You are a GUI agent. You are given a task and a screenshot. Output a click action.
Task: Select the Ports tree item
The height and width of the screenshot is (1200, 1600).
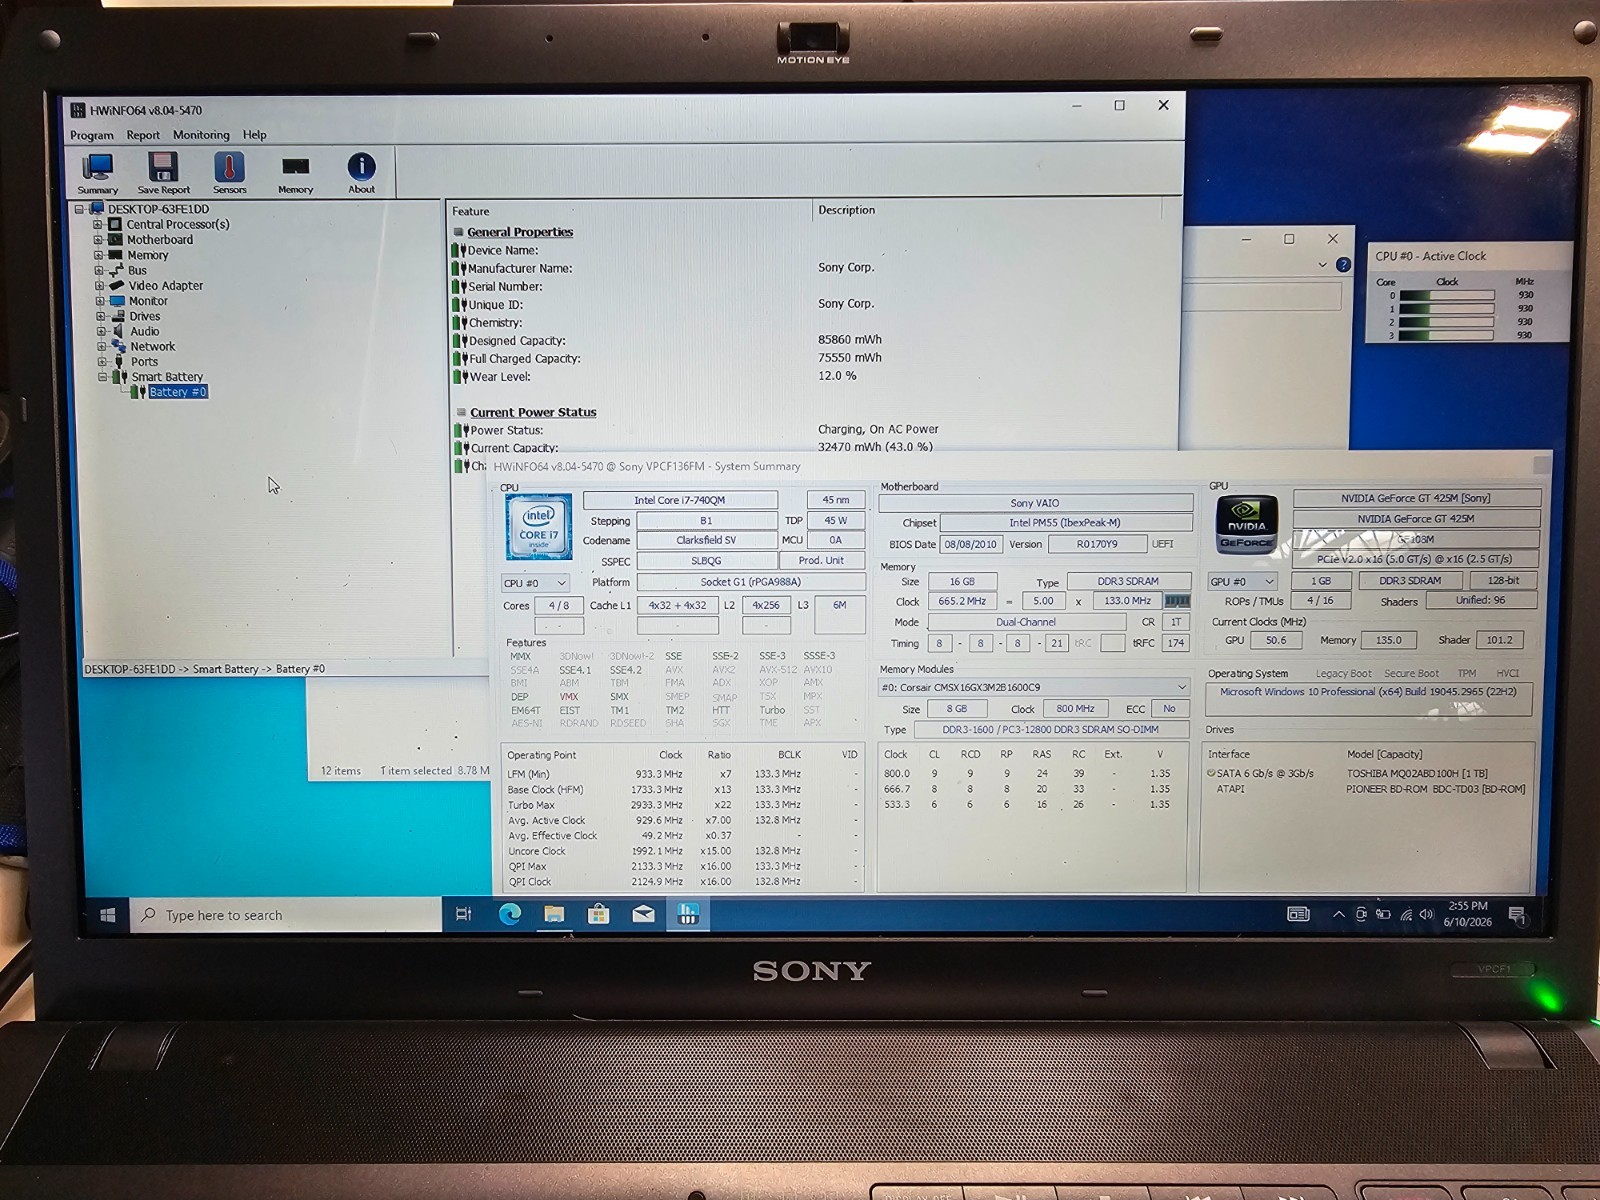144,362
